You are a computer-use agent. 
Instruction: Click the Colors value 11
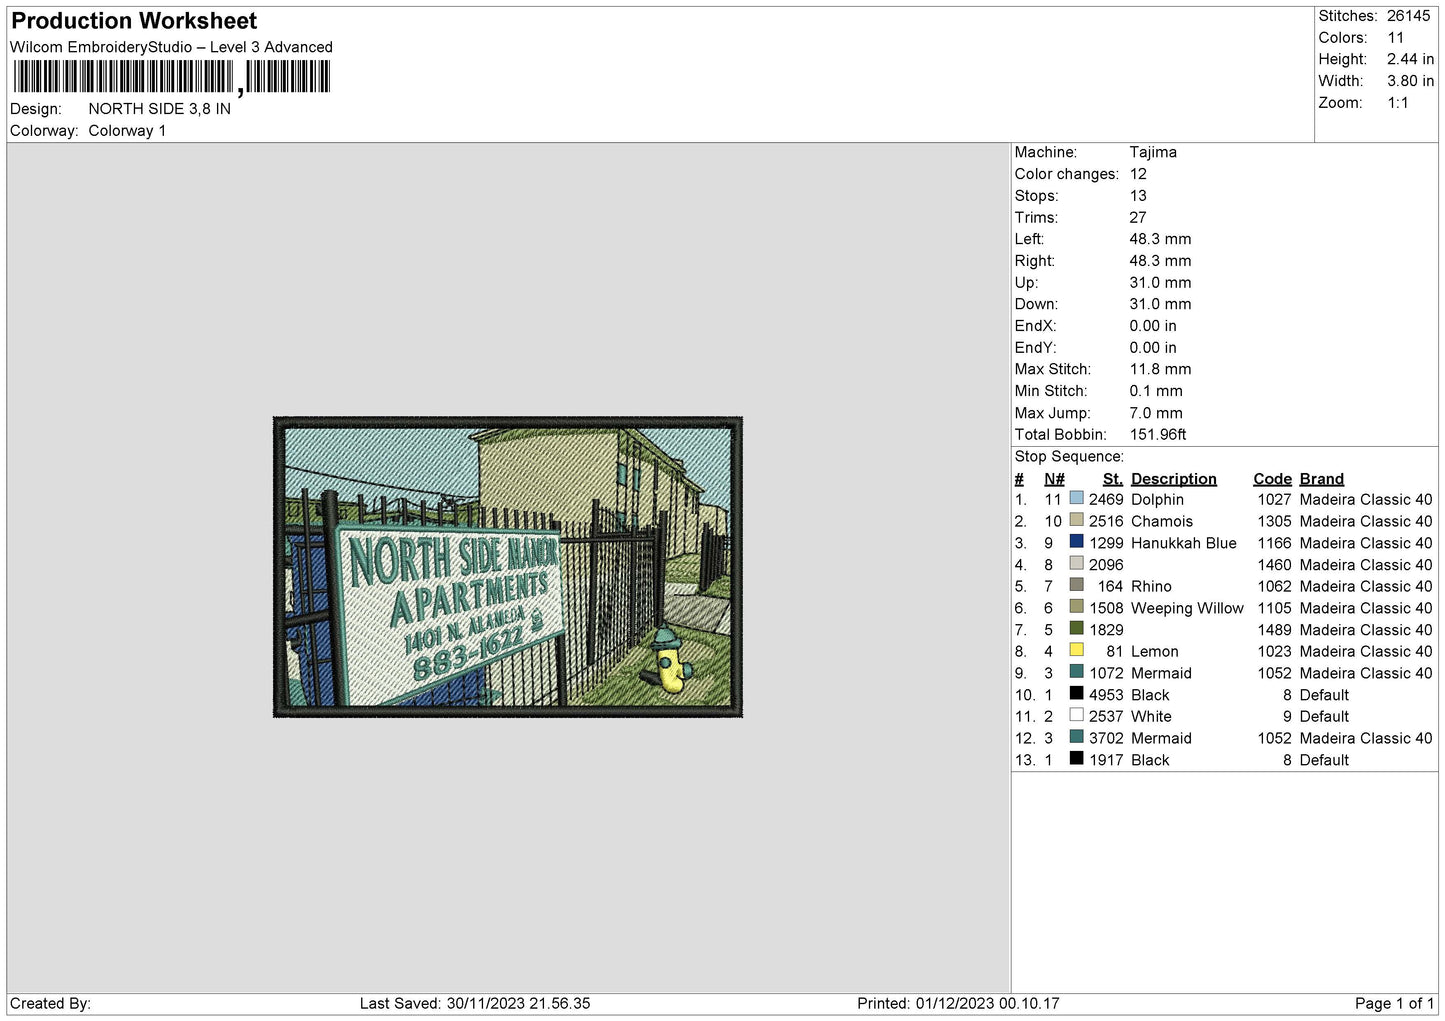pyautogui.click(x=1396, y=38)
